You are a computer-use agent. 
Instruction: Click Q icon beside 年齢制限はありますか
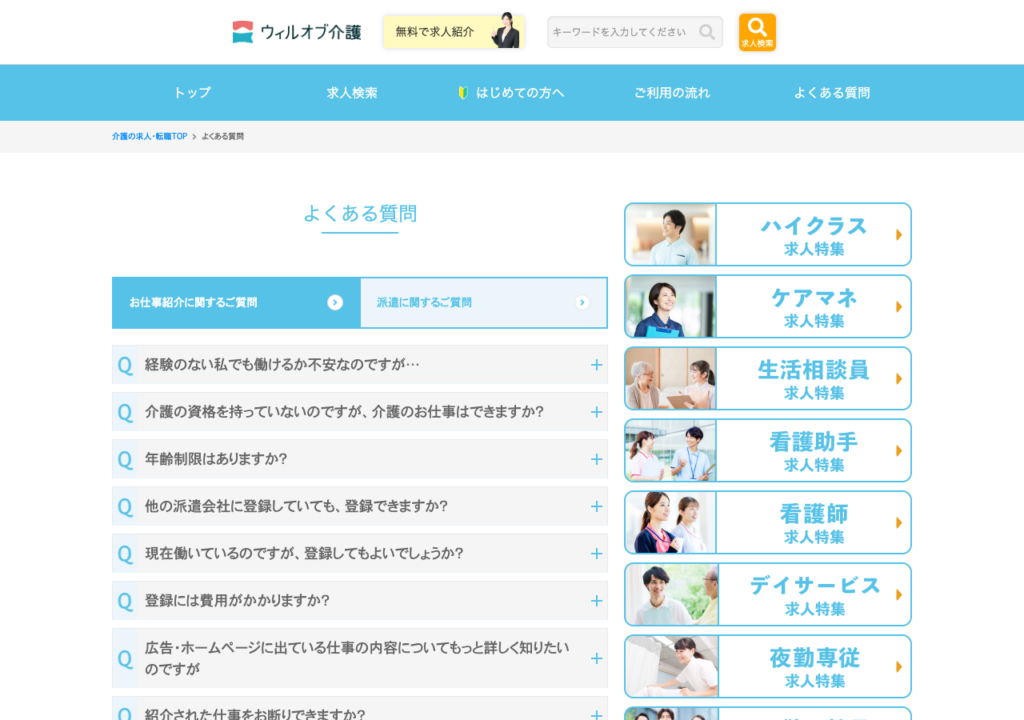click(125, 459)
